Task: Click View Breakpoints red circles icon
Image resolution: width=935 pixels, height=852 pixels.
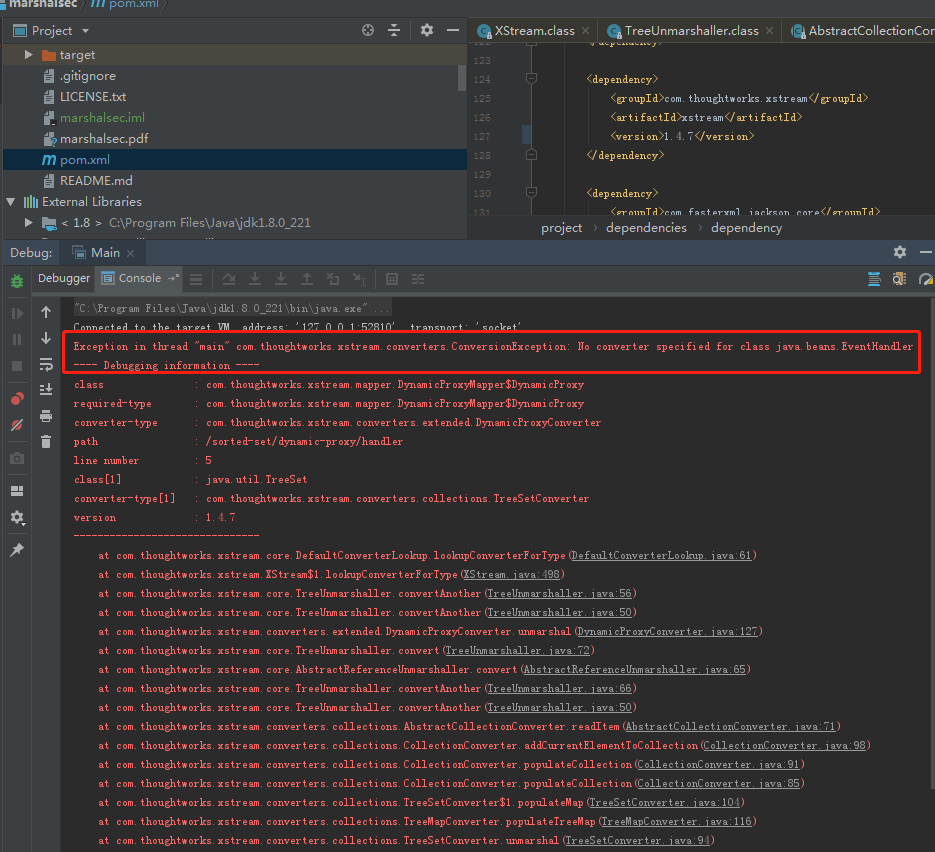Action: pyautogui.click(x=17, y=399)
